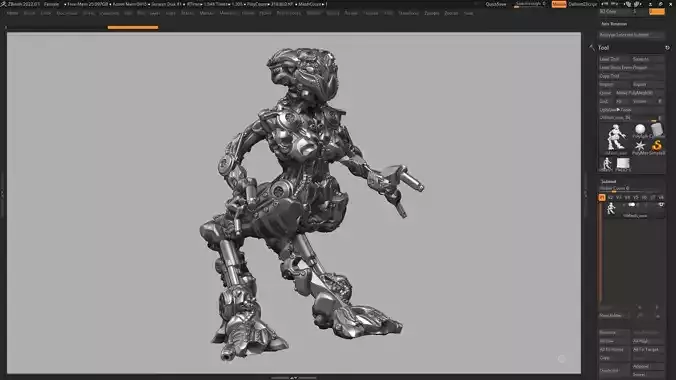Click the subtool robot thumbnail
This screenshot has height=380, width=676.
tap(611, 209)
